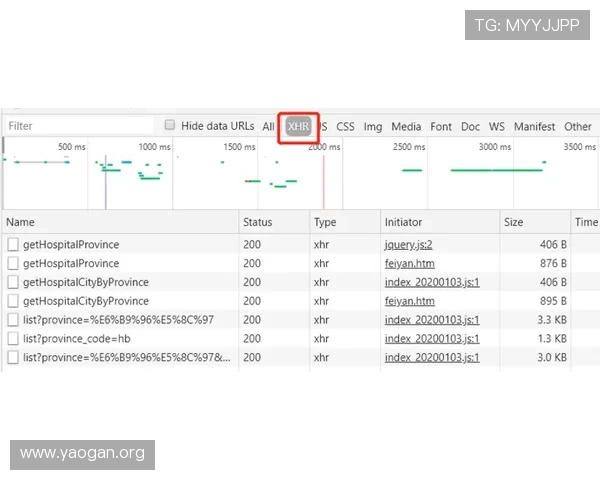Select the Media filter type
Screen dimensions: 600x480
(x=406, y=127)
